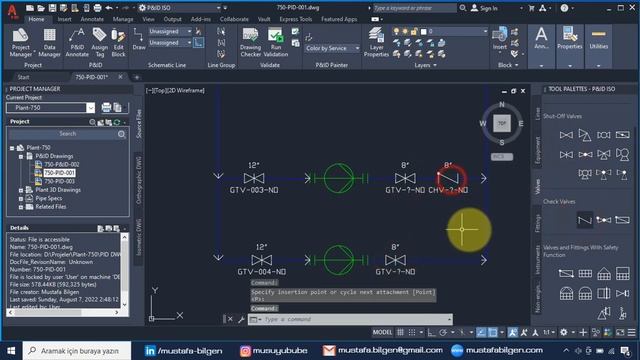
Task: Click the Windows Start button
Action: point(11,351)
